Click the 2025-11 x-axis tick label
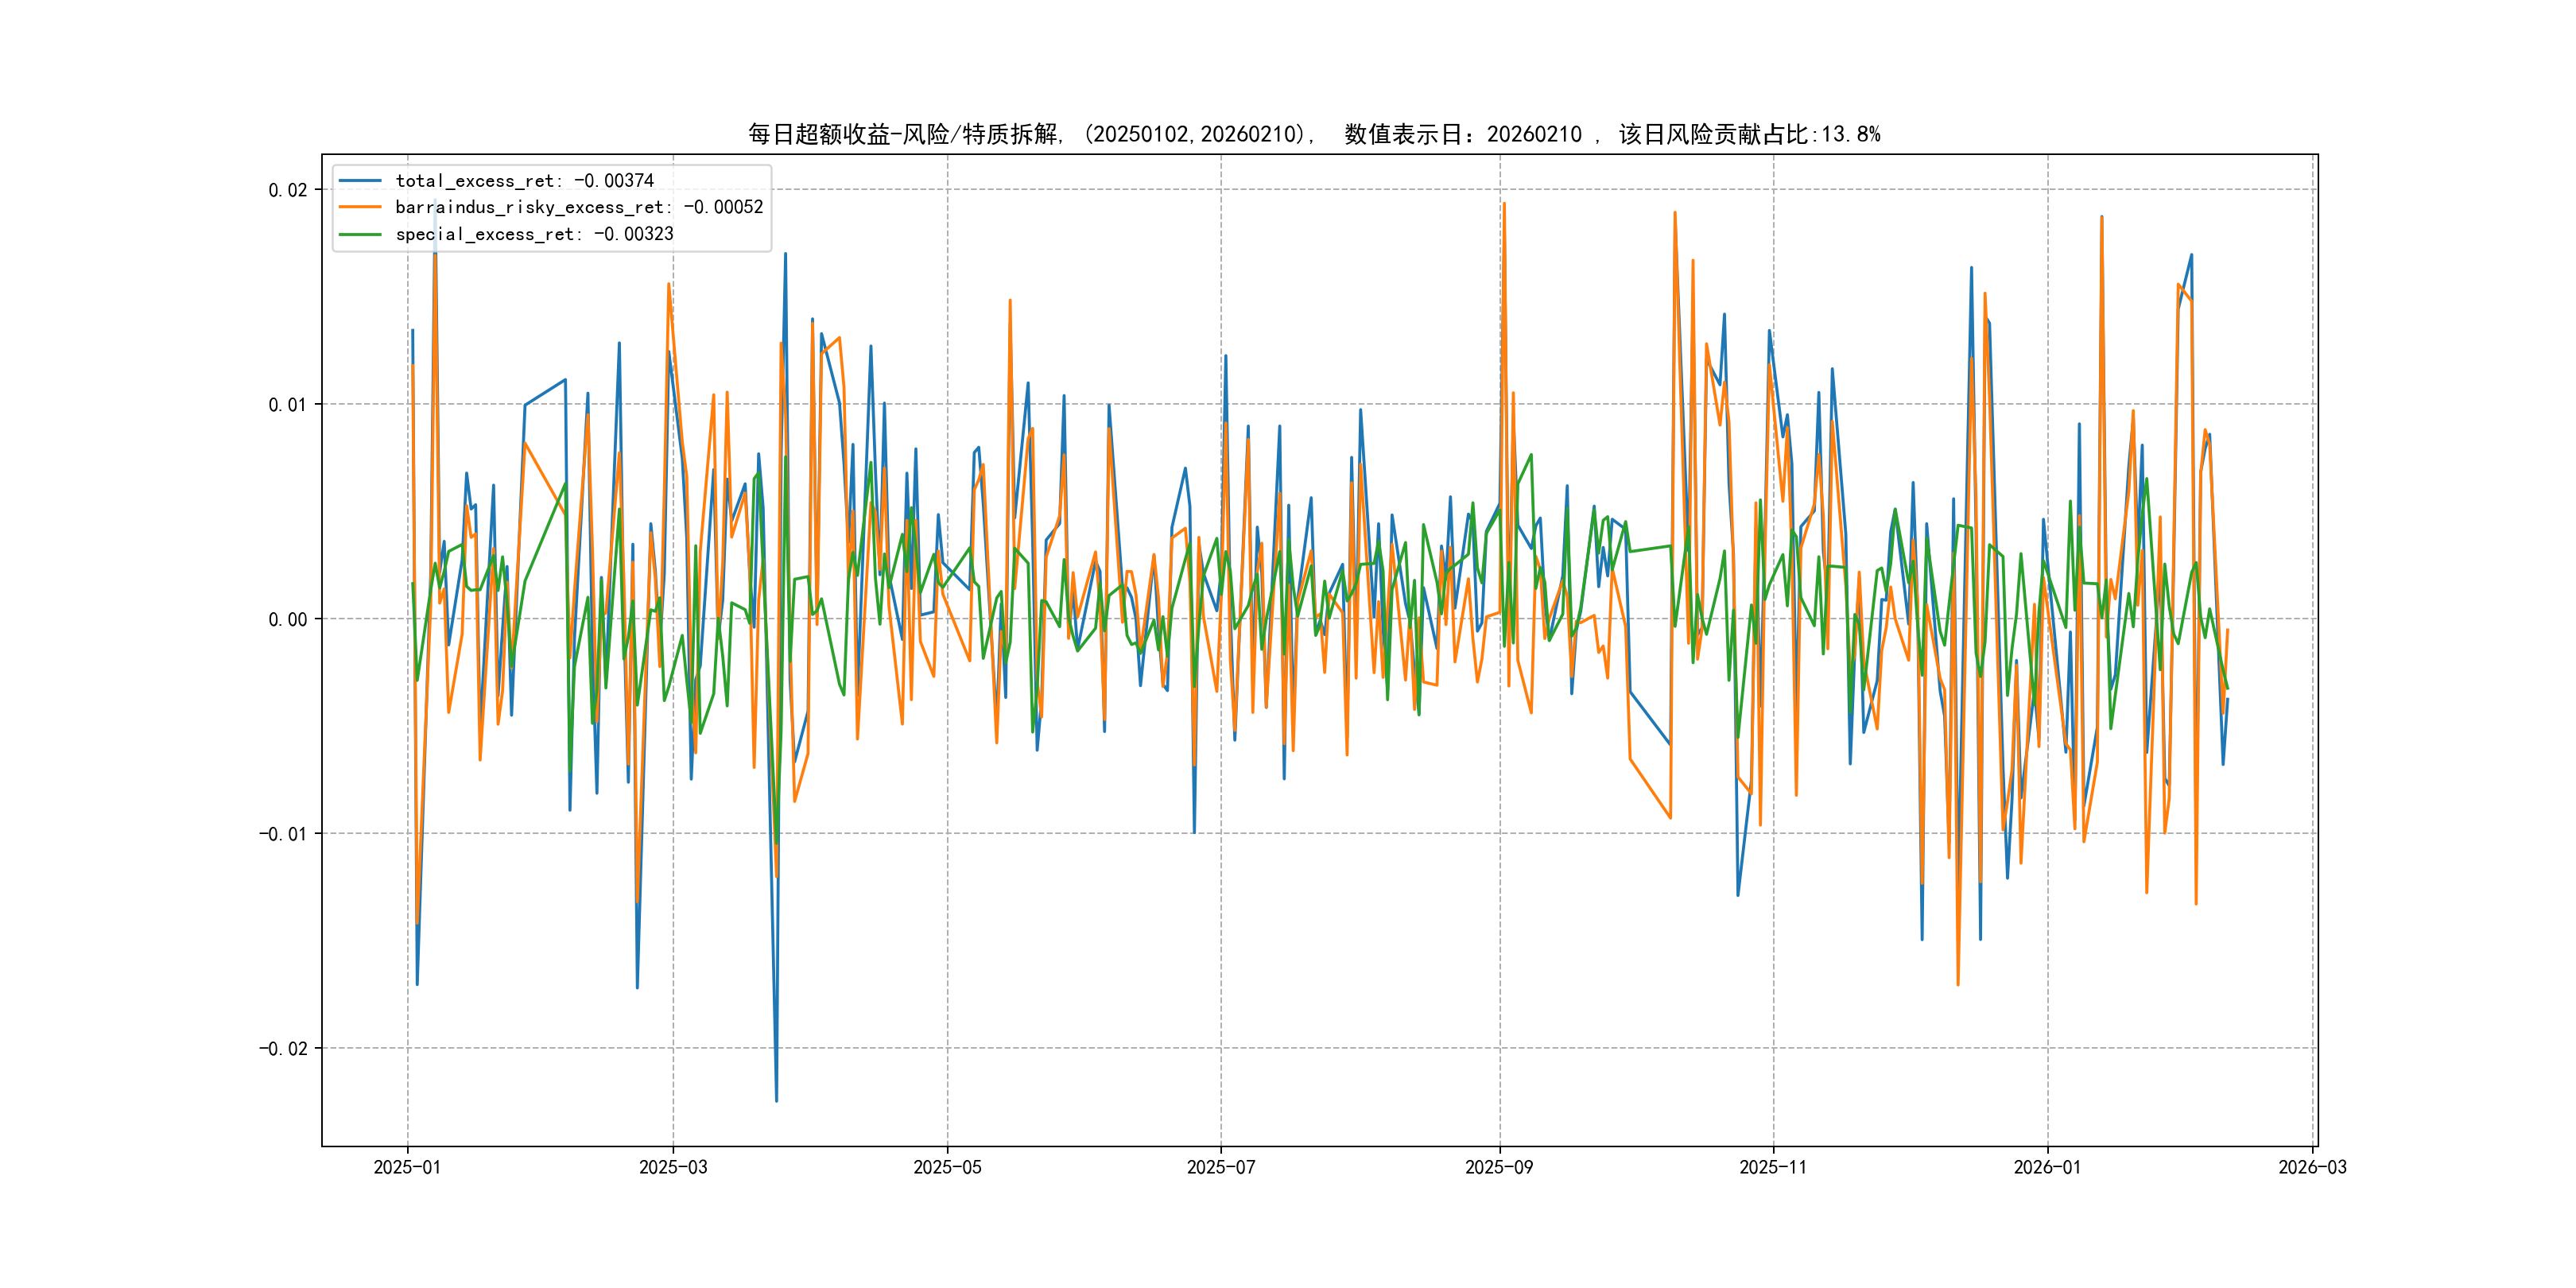The height and width of the screenshot is (1288, 2576). tap(1772, 1167)
